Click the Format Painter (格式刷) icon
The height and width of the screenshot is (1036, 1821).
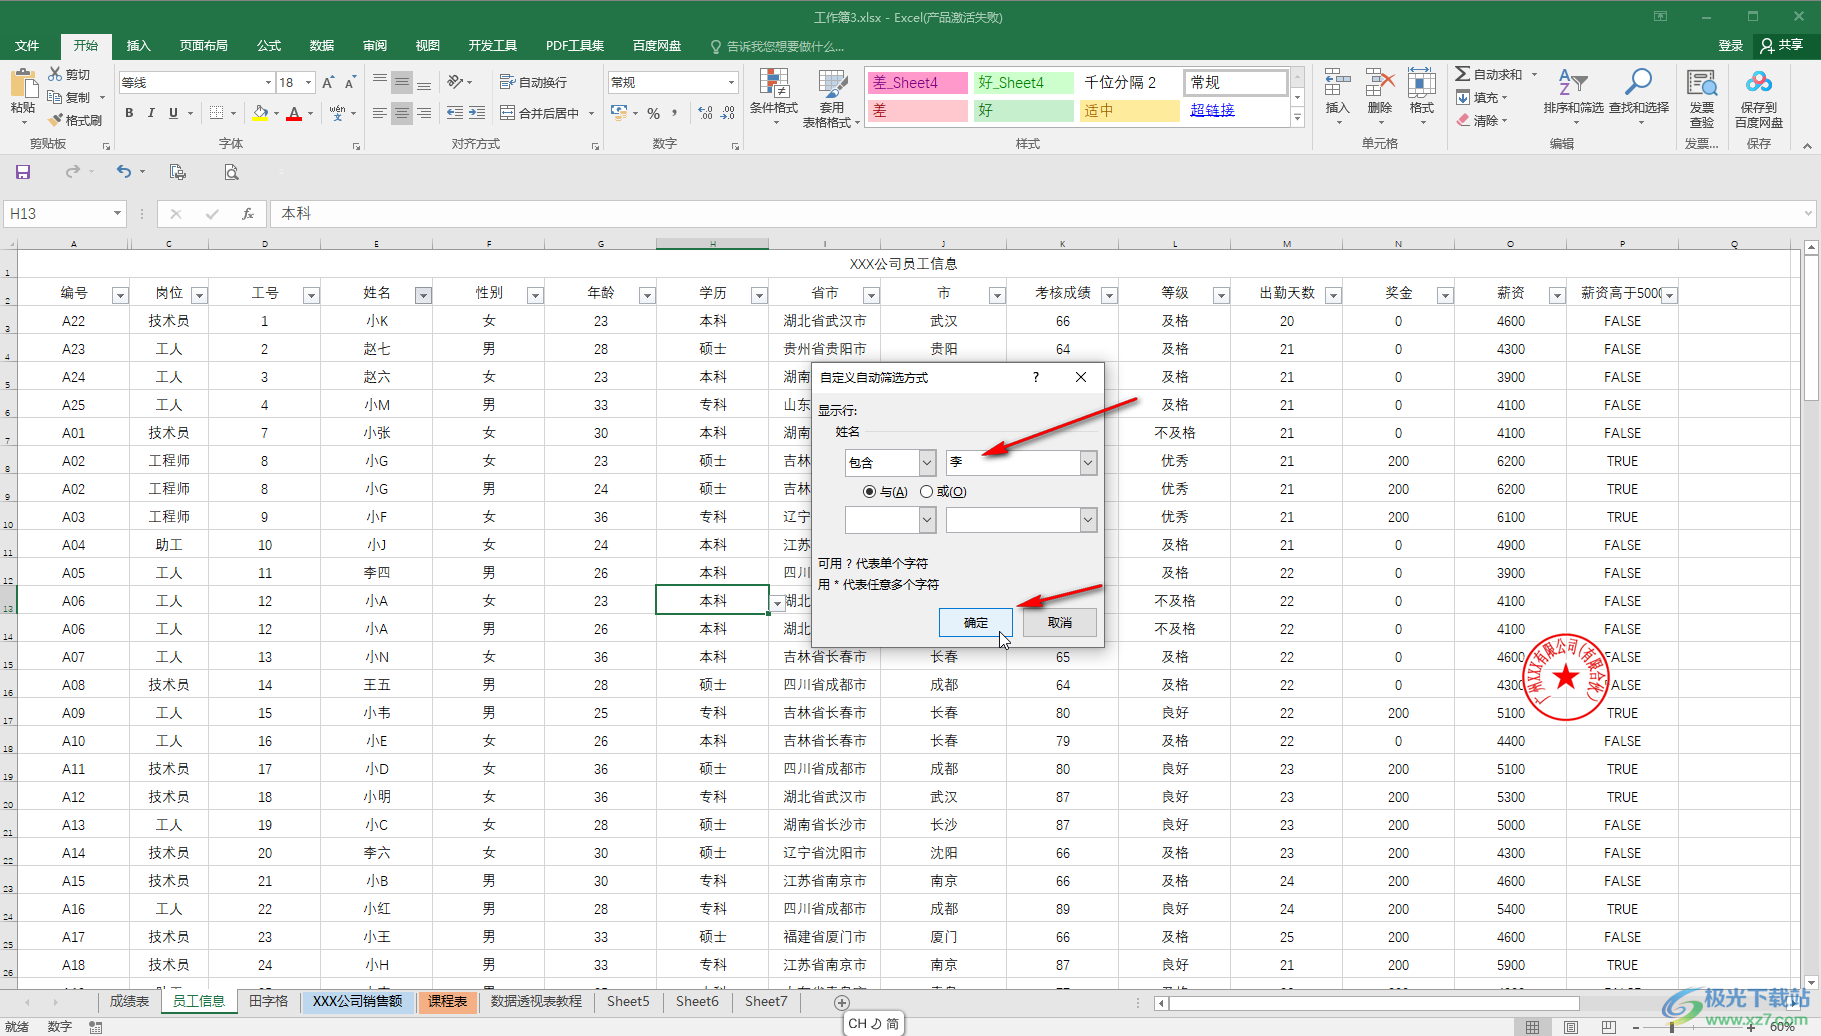click(x=56, y=120)
